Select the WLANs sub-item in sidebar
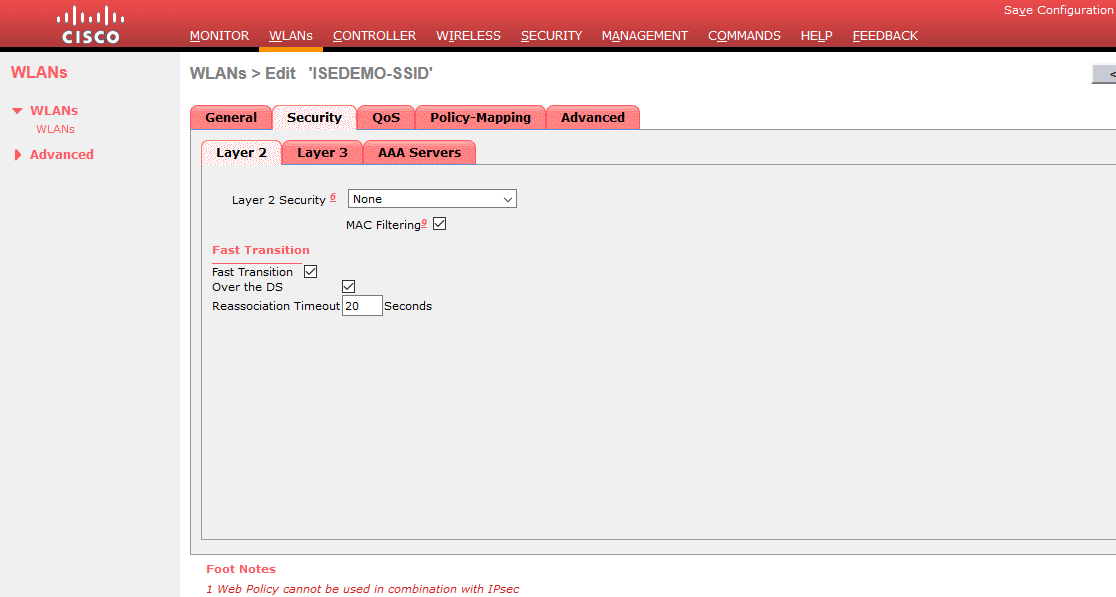 (56, 129)
